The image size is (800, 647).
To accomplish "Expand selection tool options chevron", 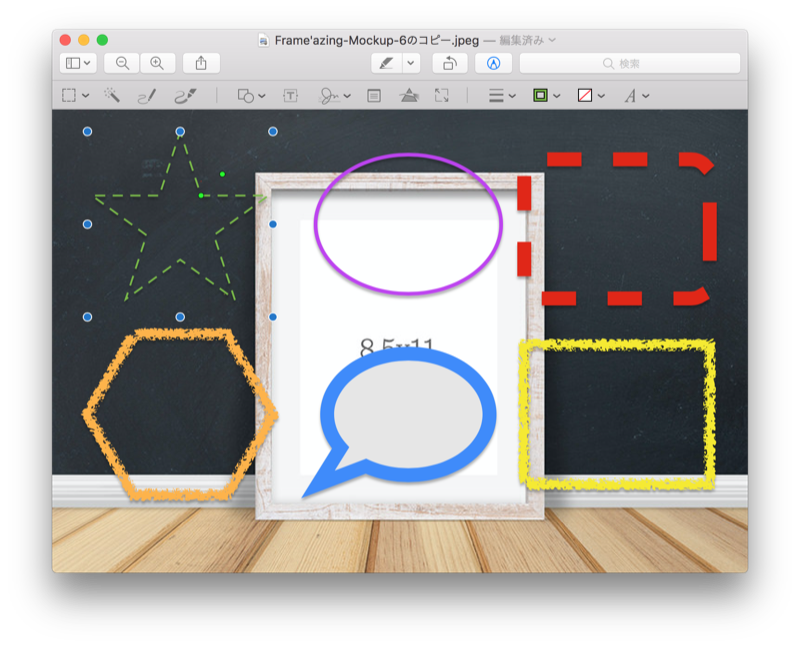I will 86,95.
